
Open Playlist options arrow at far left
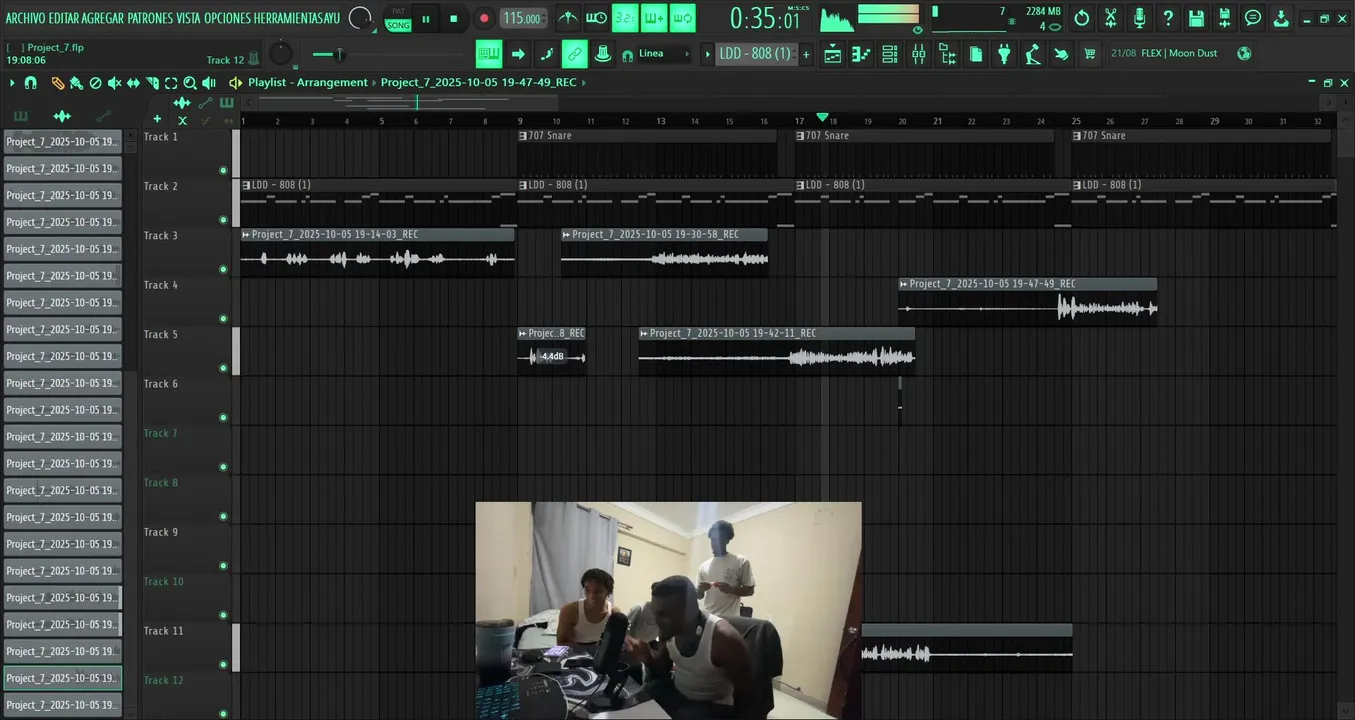pos(12,83)
